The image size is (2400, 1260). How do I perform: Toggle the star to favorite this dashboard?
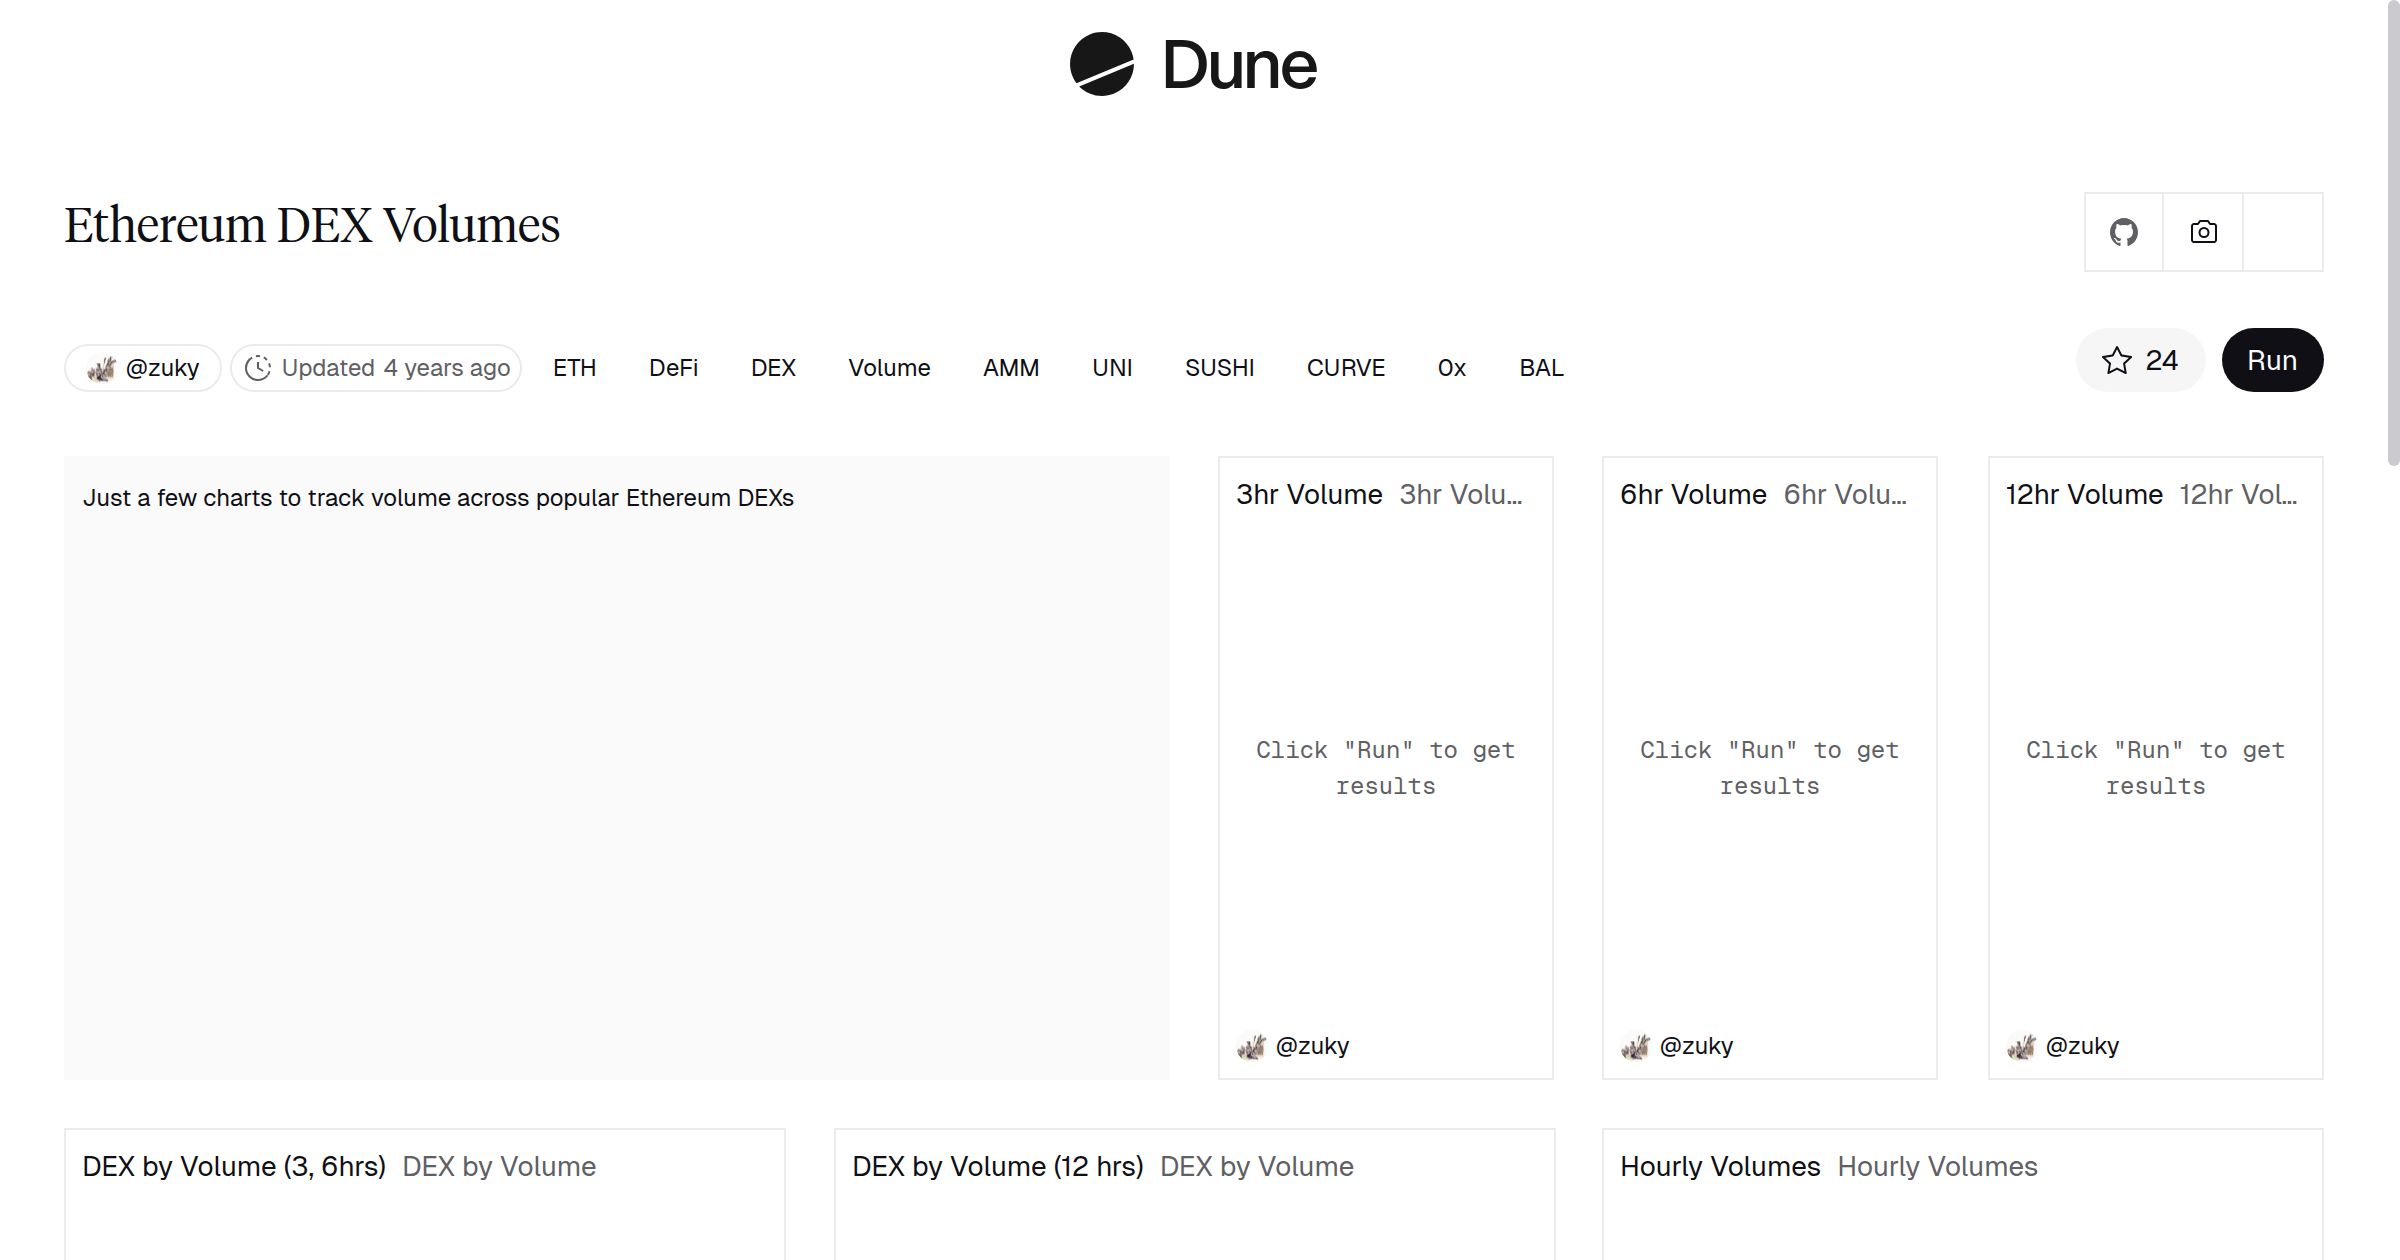[2116, 360]
